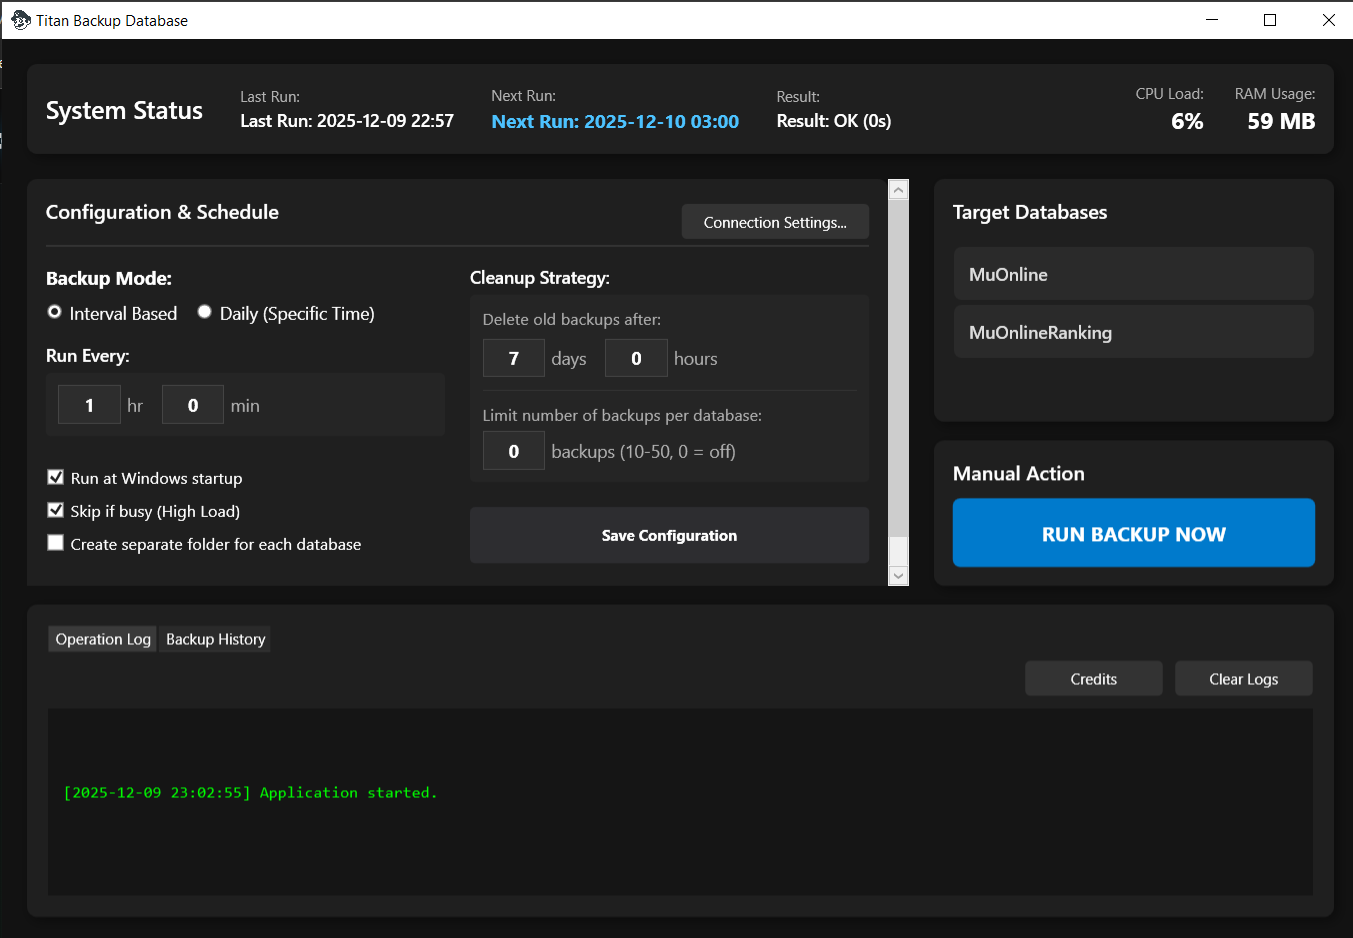The width and height of the screenshot is (1353, 938).
Task: Clear Logs in the log panel
Action: pos(1243,679)
